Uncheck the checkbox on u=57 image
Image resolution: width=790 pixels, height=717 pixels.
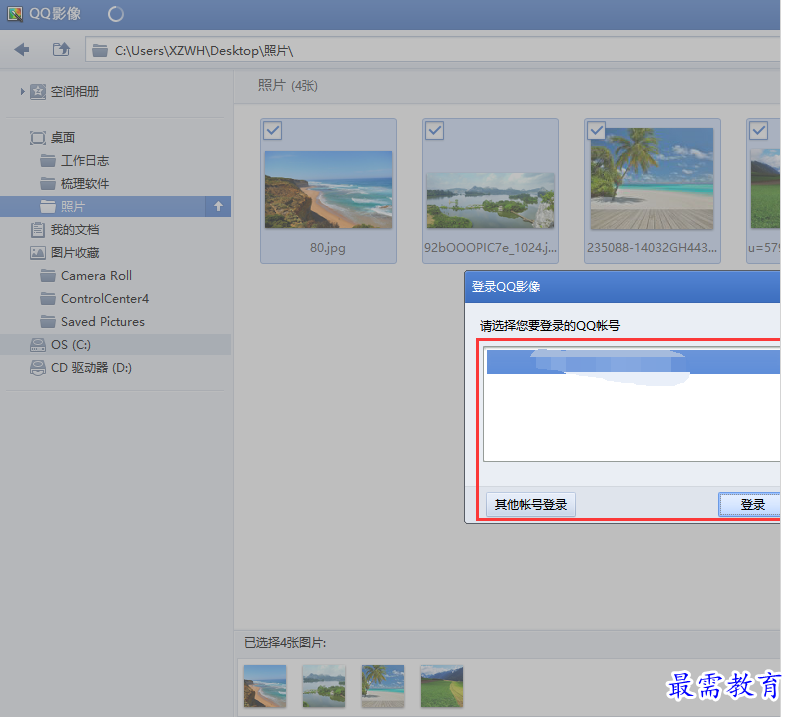coord(759,131)
